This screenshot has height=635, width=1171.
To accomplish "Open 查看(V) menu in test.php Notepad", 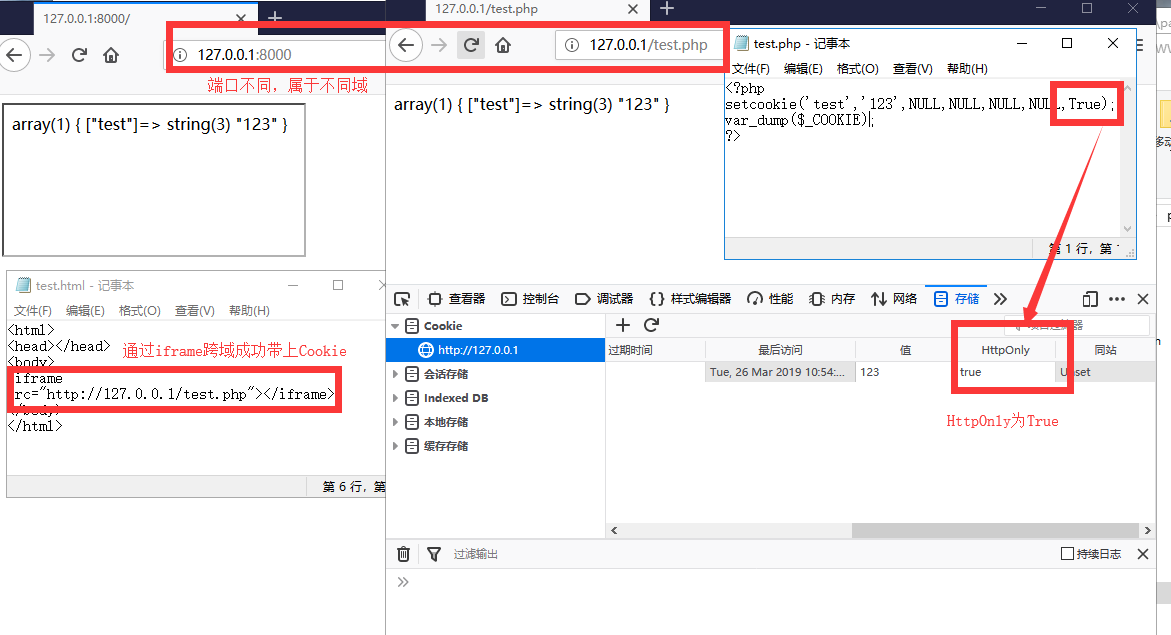I will tap(913, 69).
